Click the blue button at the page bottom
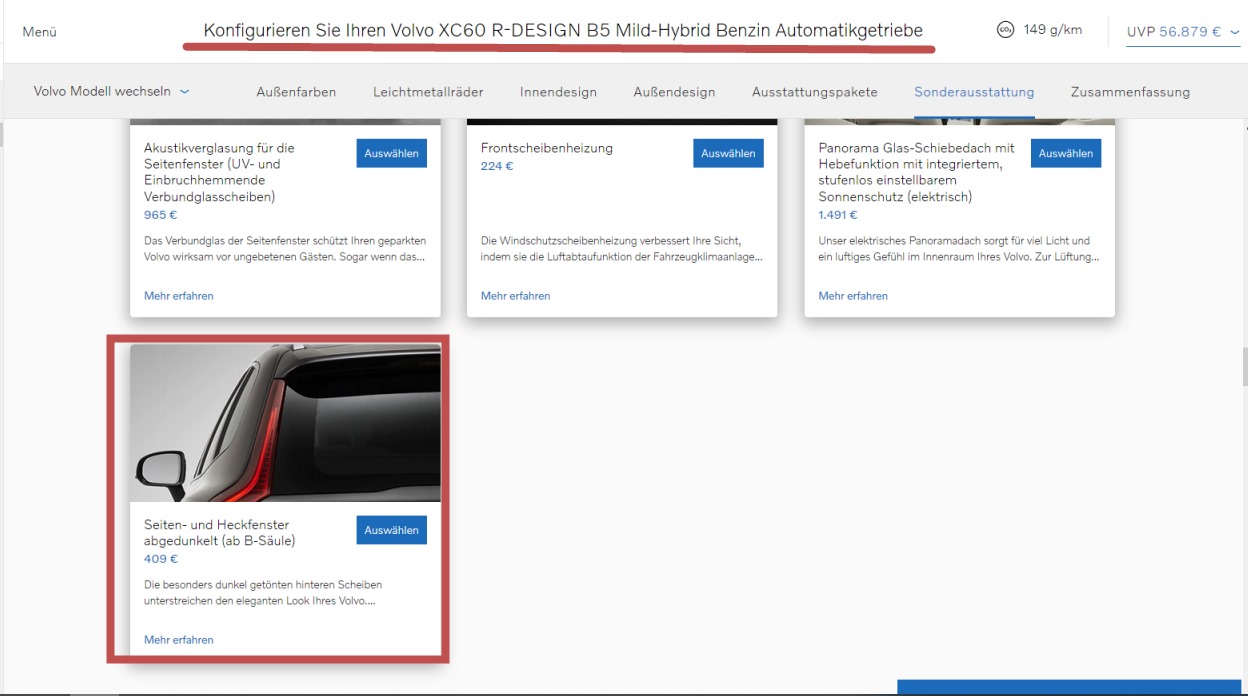The image size is (1248, 696). coord(1069,688)
